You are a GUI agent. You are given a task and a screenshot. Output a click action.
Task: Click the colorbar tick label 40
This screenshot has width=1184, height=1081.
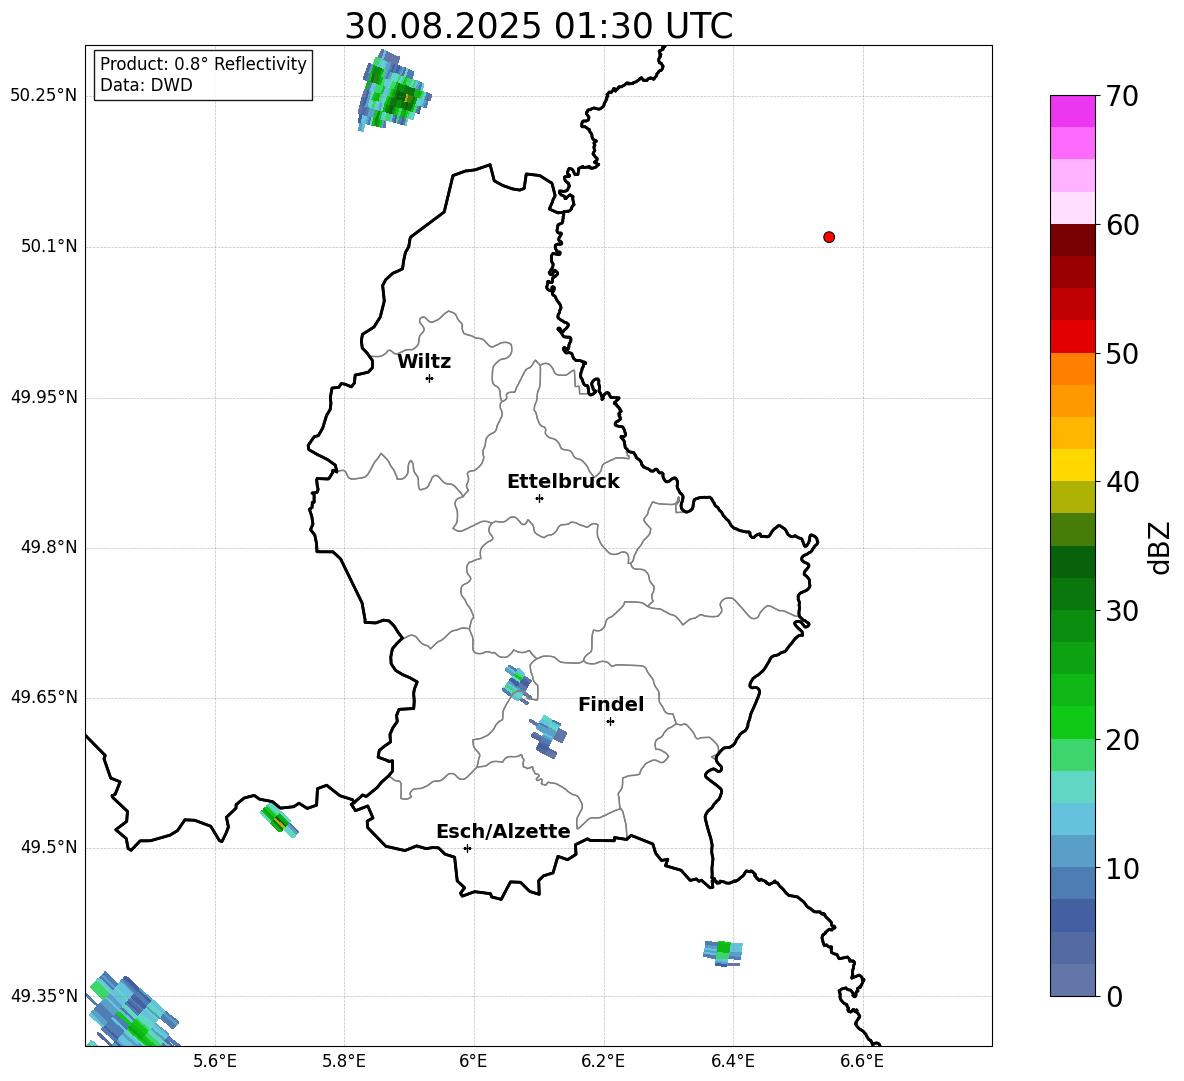[1122, 482]
